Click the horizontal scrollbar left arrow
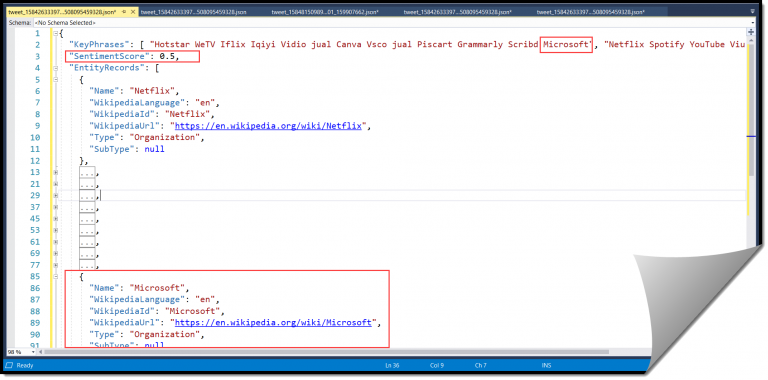 point(41,352)
